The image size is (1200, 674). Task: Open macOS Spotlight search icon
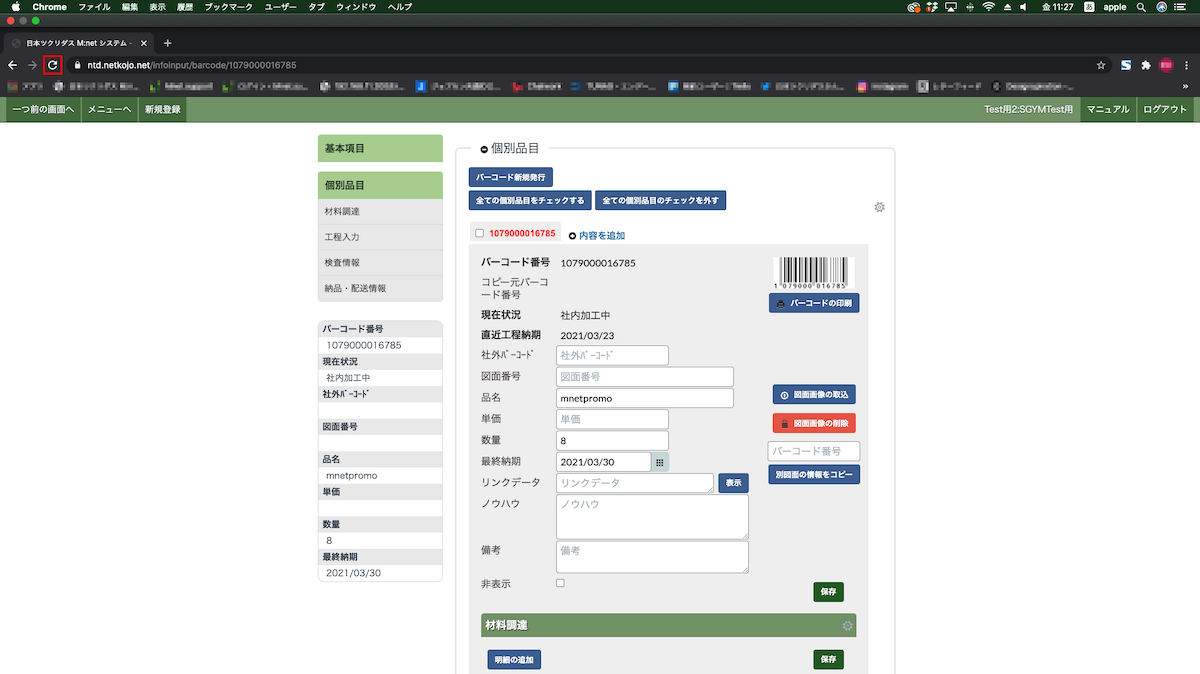pos(1140,7)
